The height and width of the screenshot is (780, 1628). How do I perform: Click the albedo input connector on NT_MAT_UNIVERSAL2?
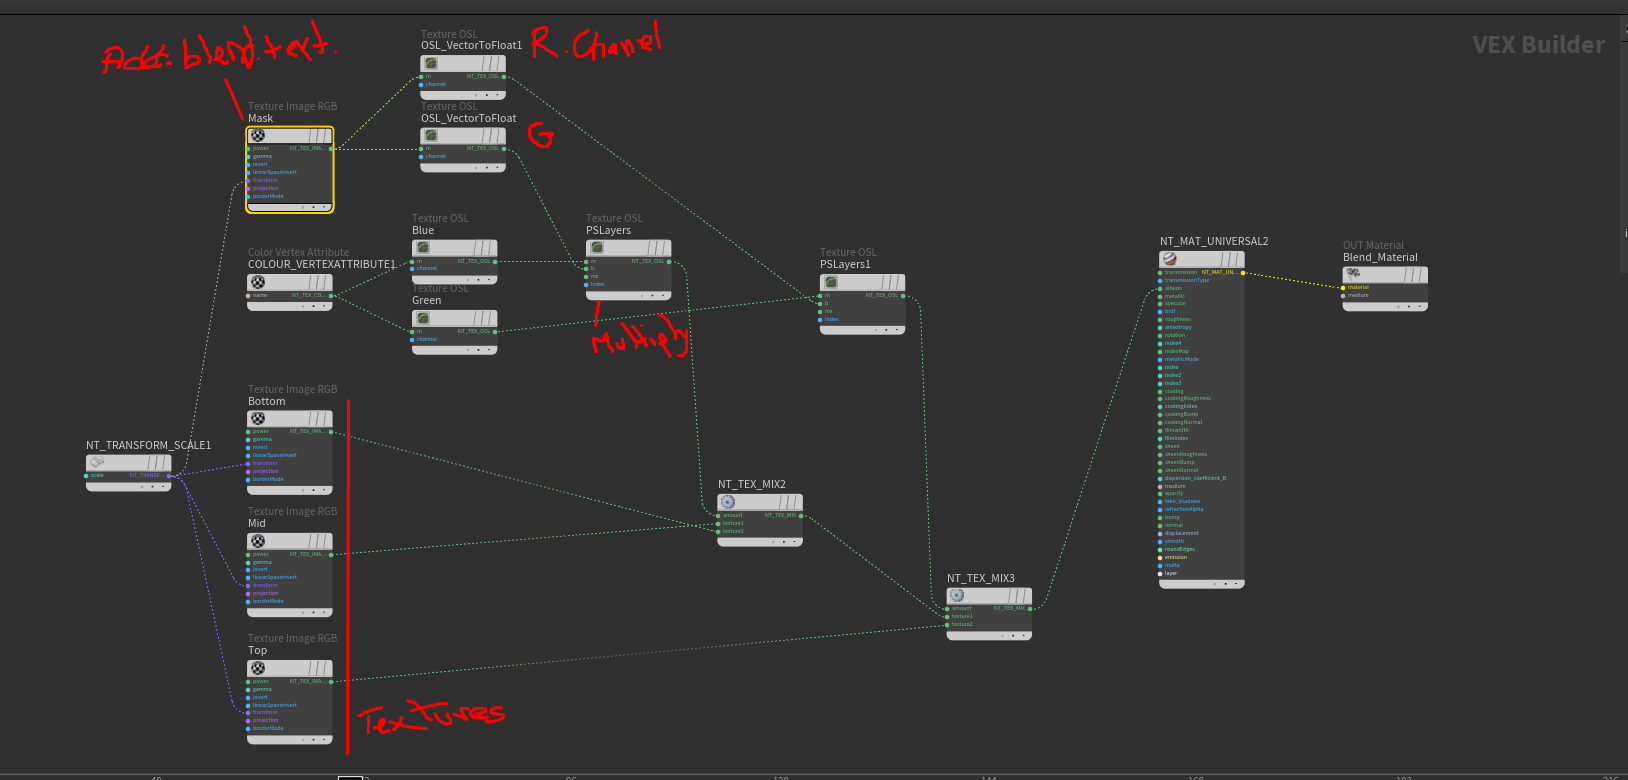1161,288
